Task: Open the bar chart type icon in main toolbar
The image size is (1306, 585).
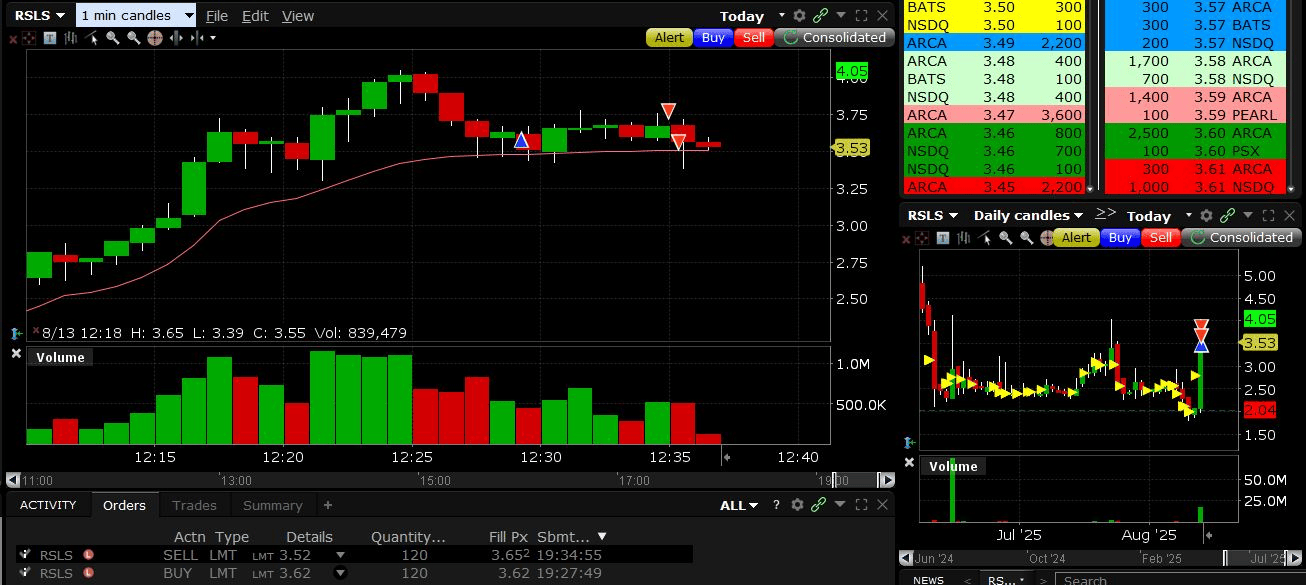Action: pos(71,38)
